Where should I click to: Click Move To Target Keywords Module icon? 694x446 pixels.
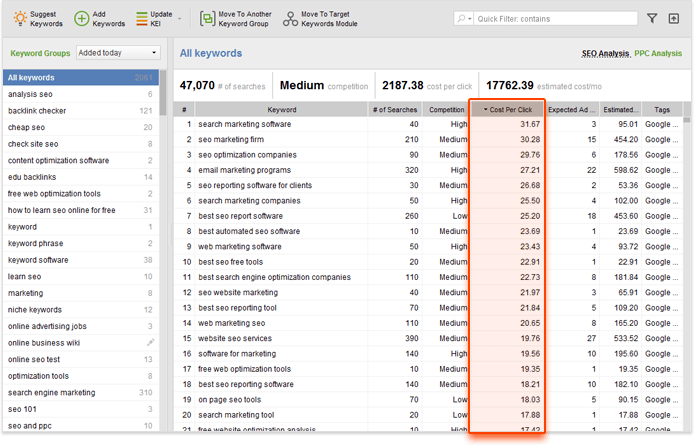[x=290, y=19]
